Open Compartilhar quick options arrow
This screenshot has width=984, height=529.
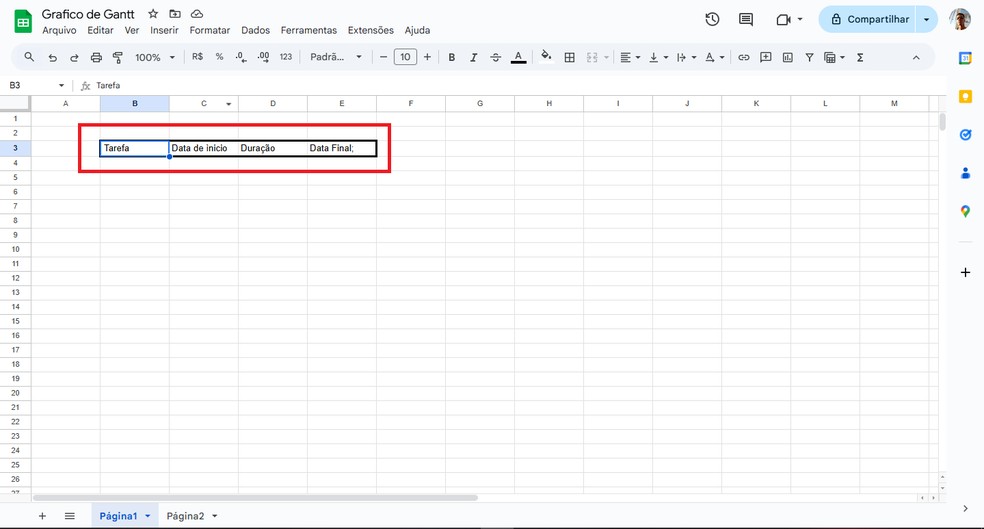tap(927, 19)
